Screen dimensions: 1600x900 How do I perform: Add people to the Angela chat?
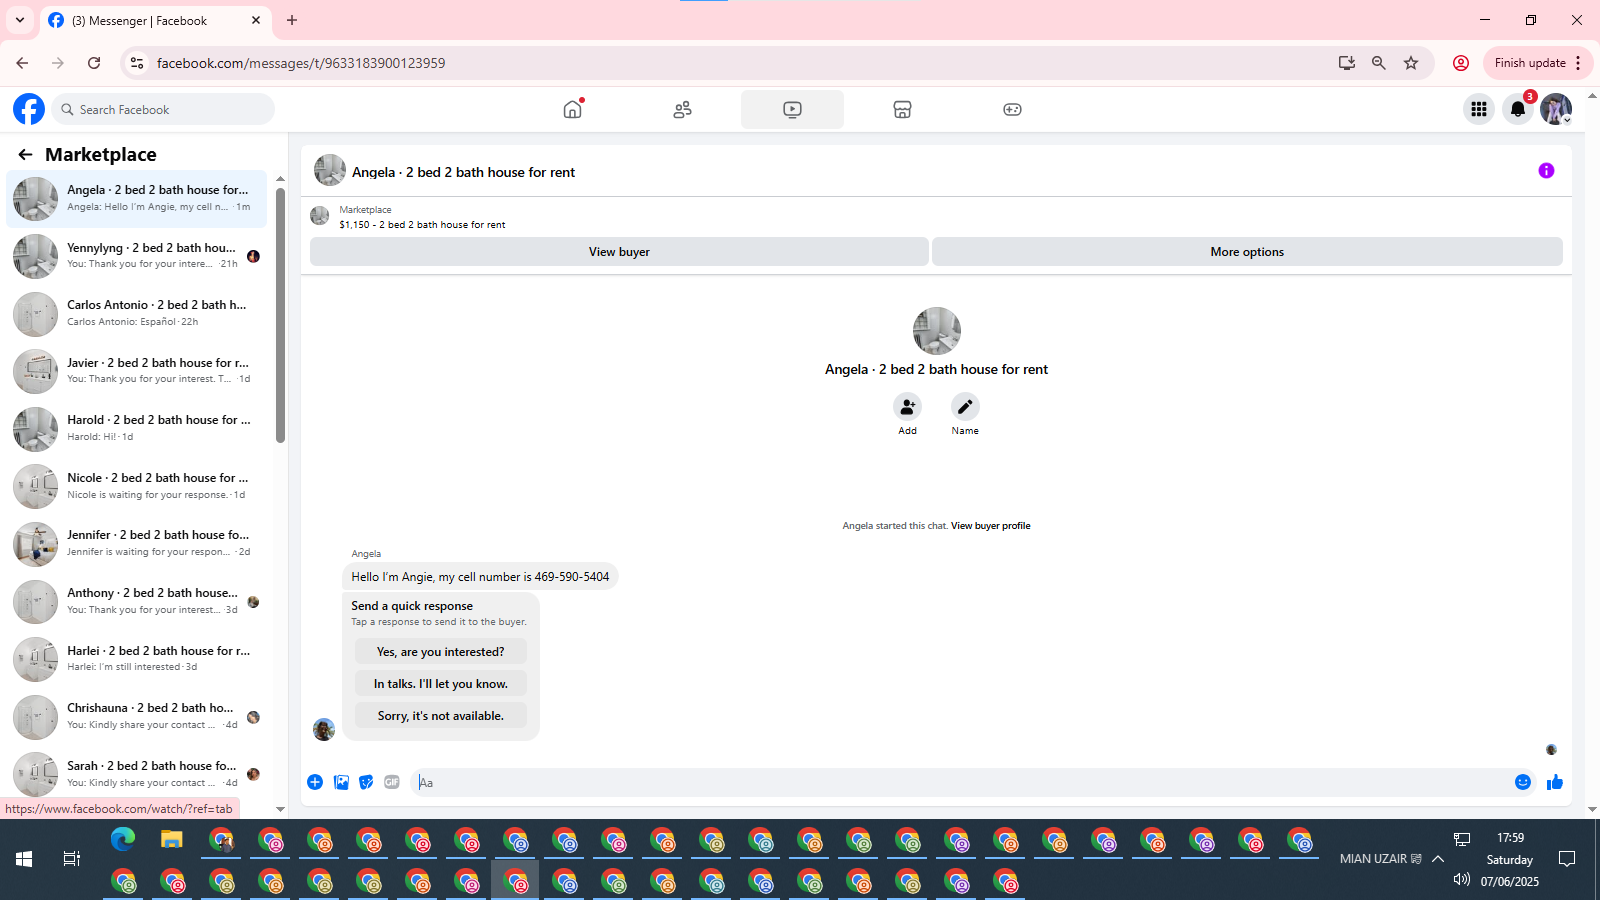(x=907, y=406)
